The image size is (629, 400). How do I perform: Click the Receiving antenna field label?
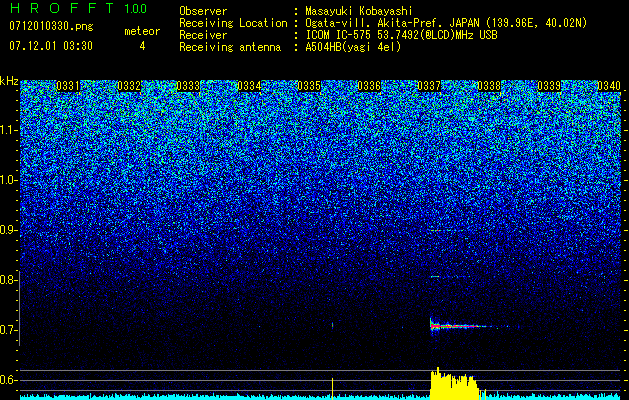(230, 47)
